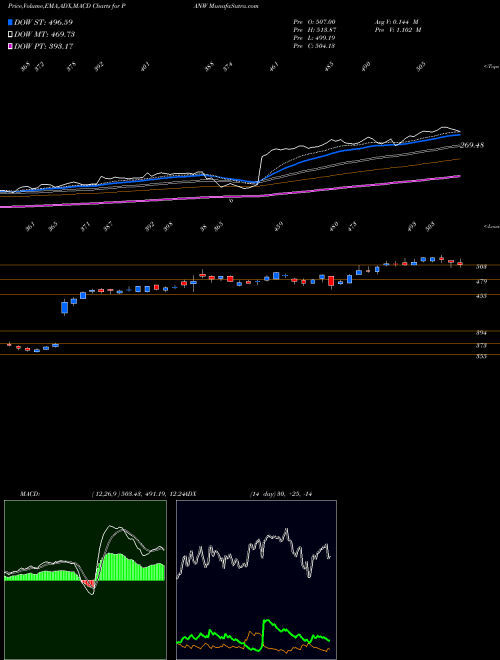Click the '353' price level label
500x660 pixels.
coord(481,357)
